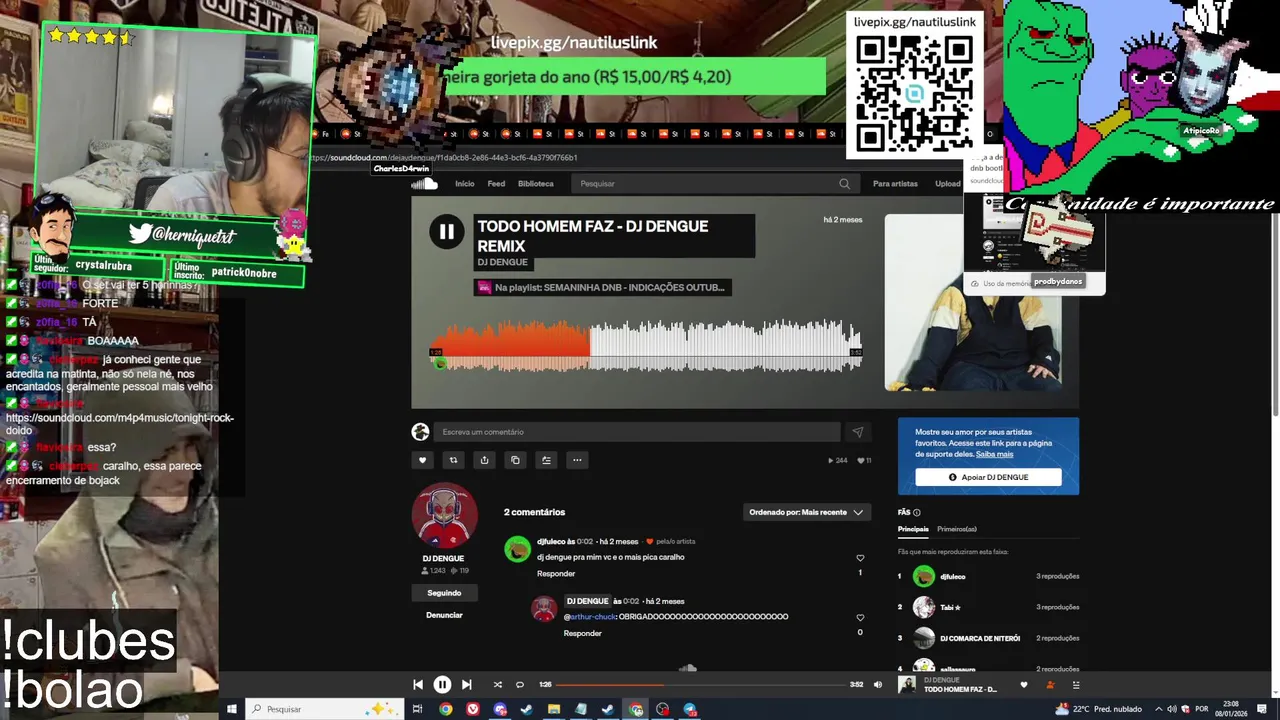Click Responder under DJ DENGUE's reply
Viewport: 1280px width, 720px height.
(x=582, y=633)
